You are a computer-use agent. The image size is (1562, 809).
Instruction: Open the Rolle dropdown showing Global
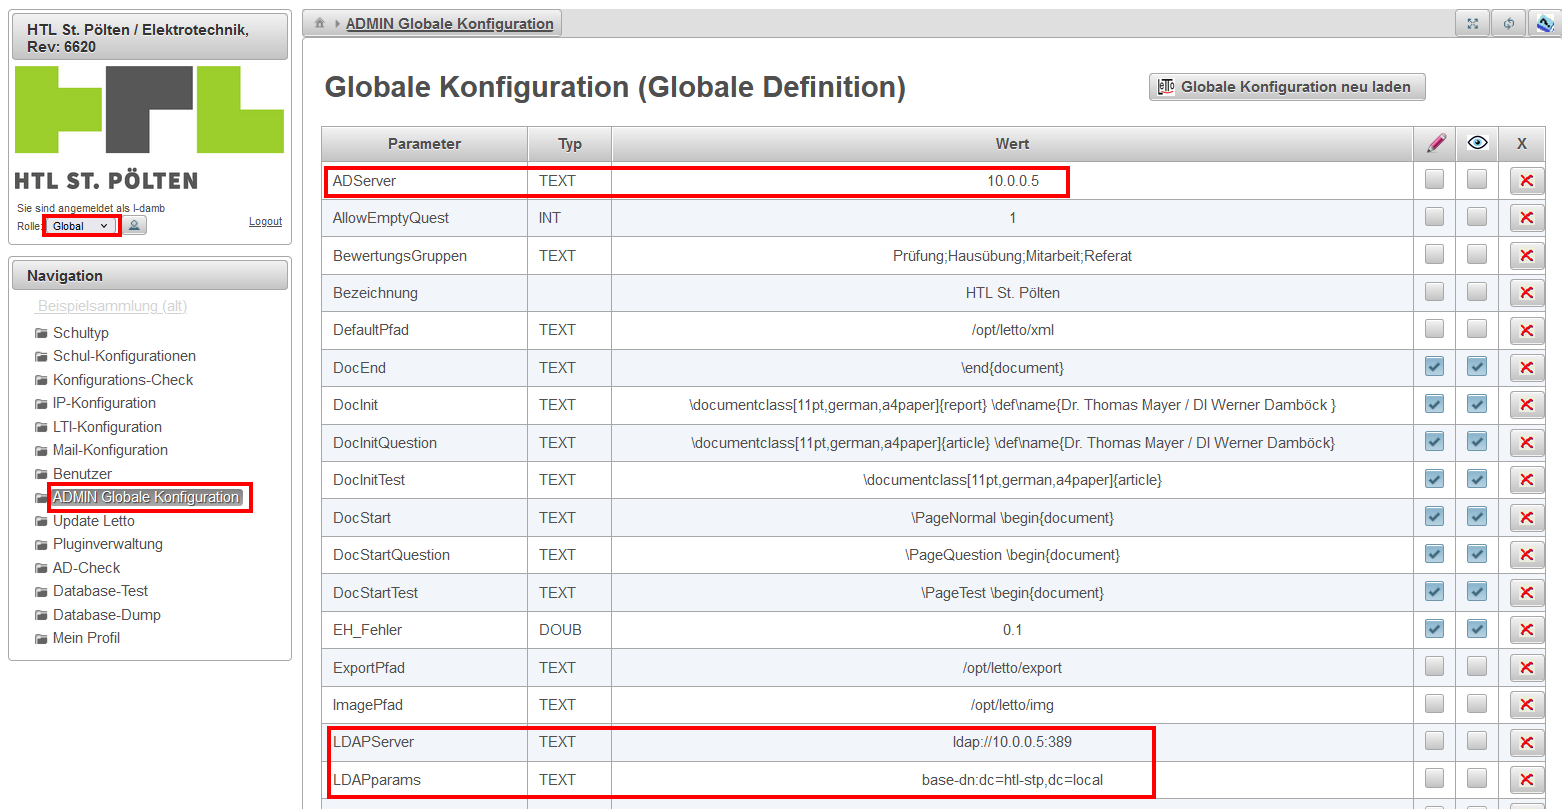point(81,226)
